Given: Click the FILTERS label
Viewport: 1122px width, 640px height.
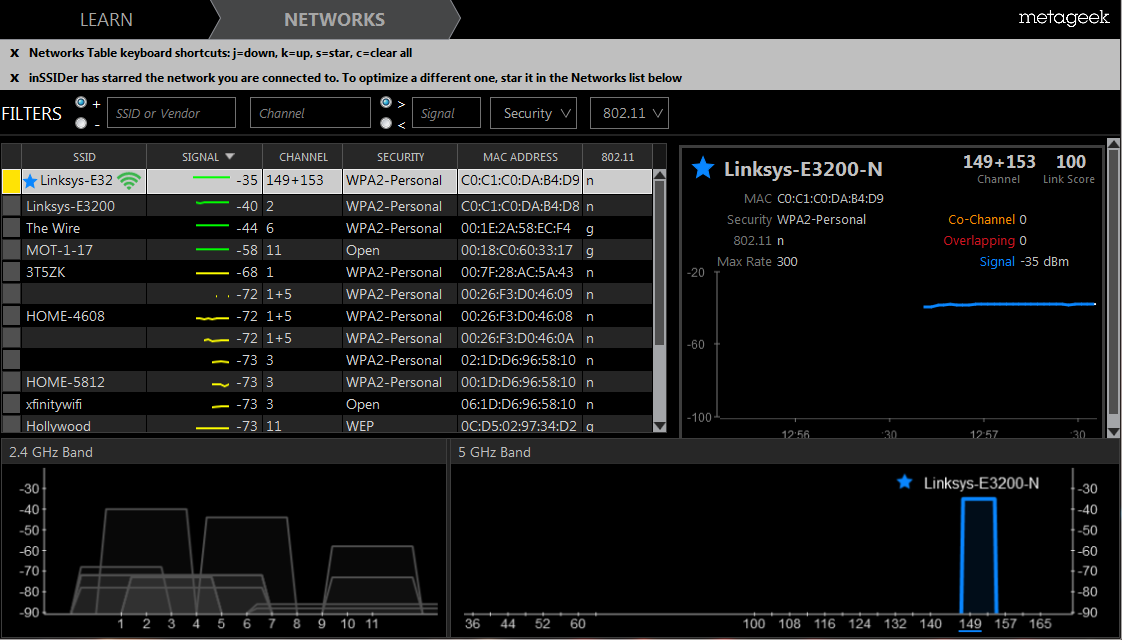Looking at the screenshot, I should 31,113.
